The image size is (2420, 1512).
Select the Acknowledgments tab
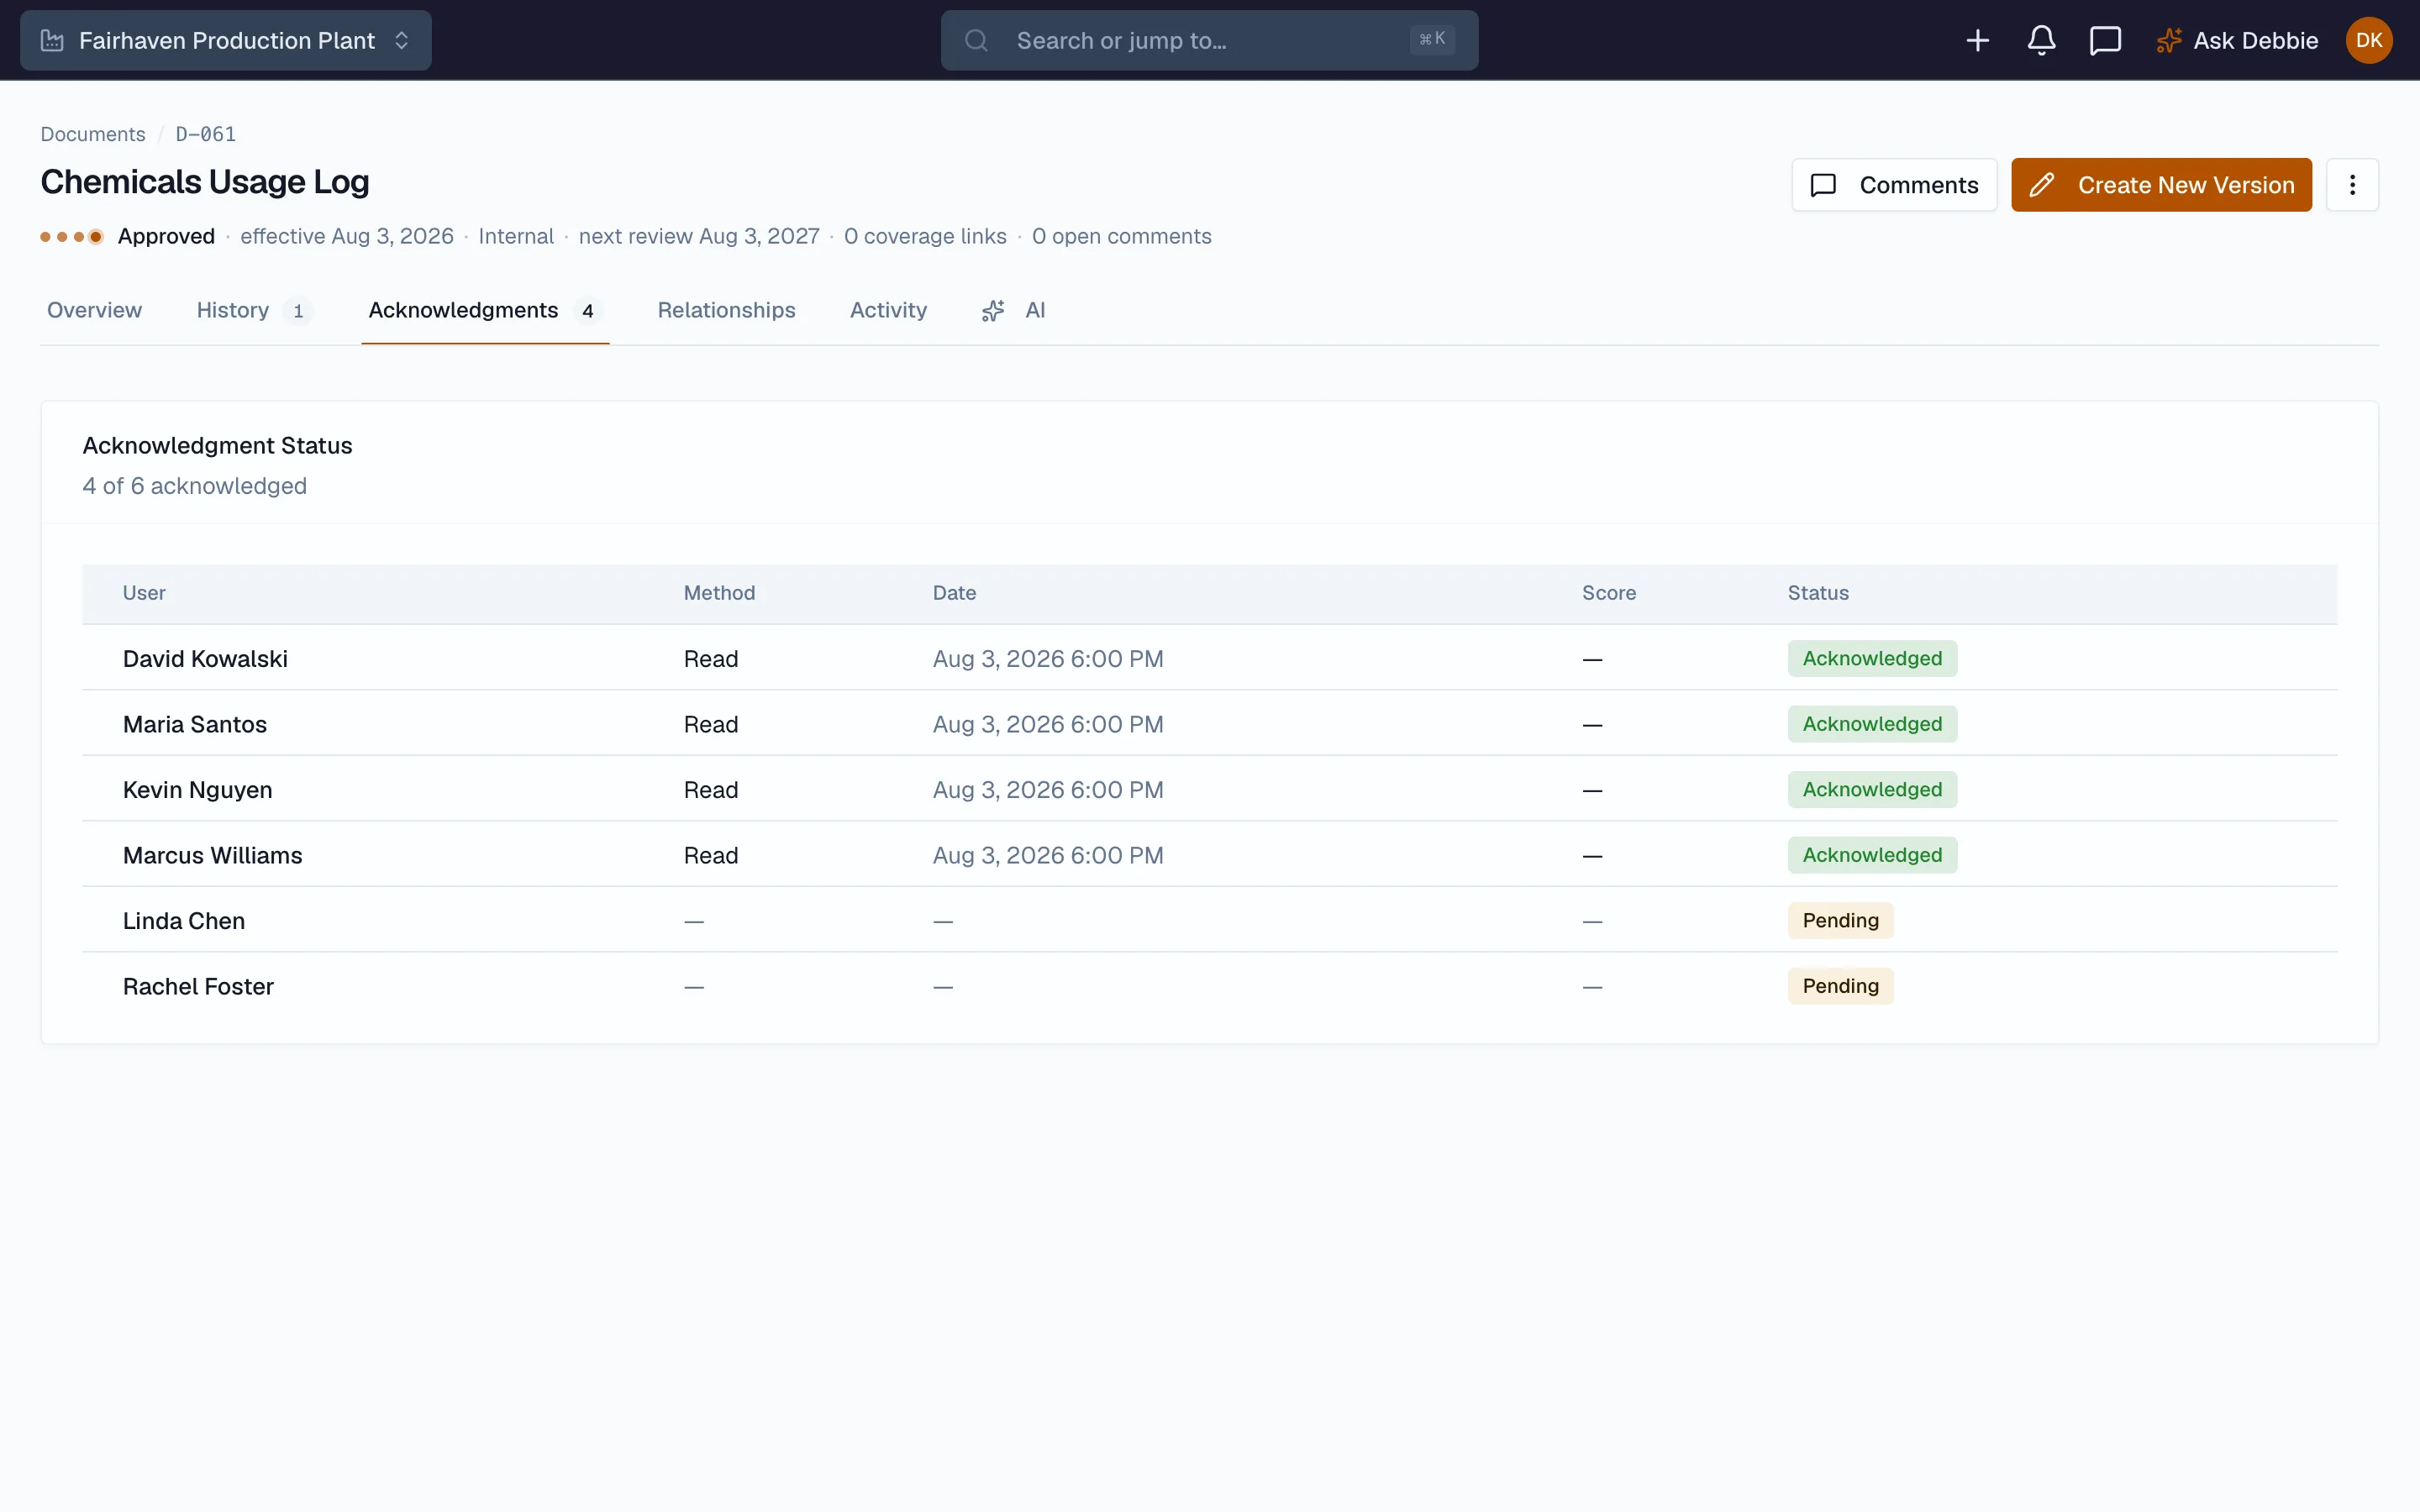click(x=485, y=310)
